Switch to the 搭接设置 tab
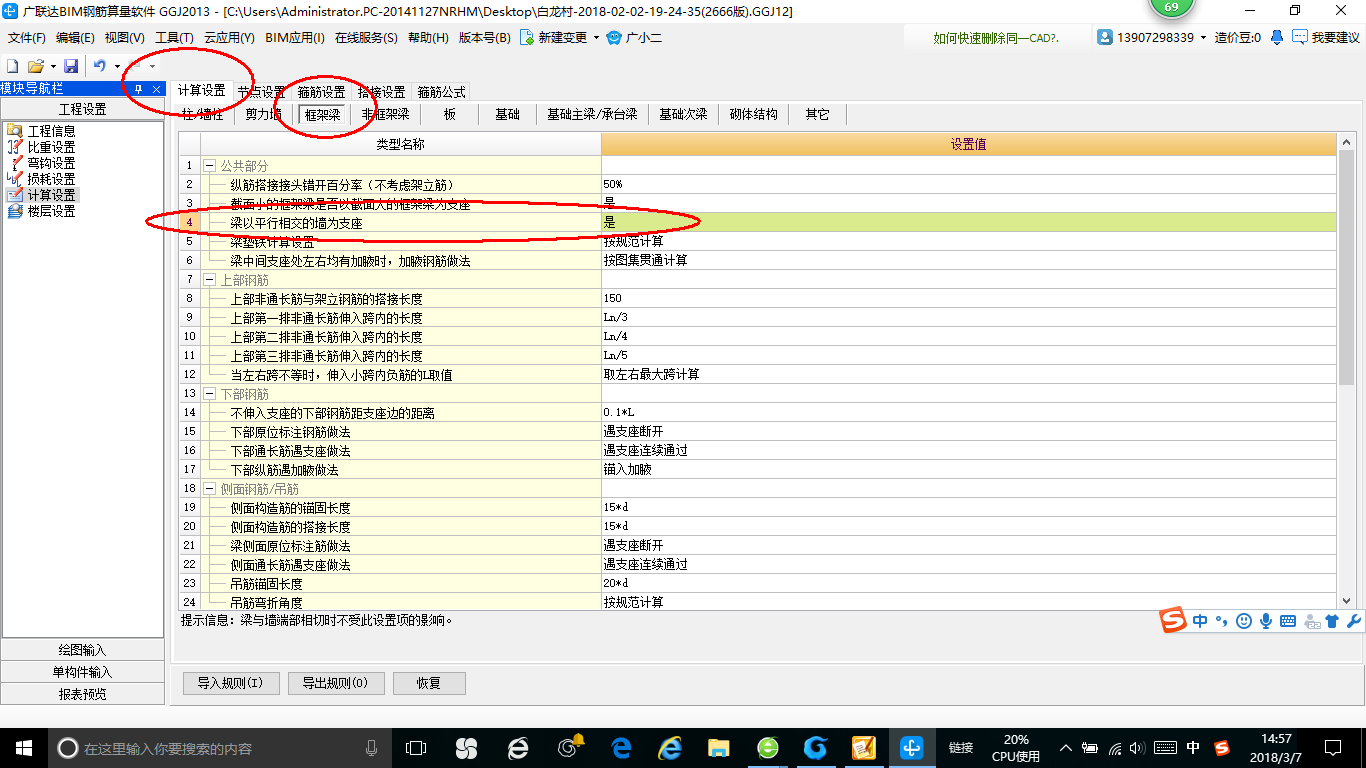The height and width of the screenshot is (768, 1366). coord(381,92)
